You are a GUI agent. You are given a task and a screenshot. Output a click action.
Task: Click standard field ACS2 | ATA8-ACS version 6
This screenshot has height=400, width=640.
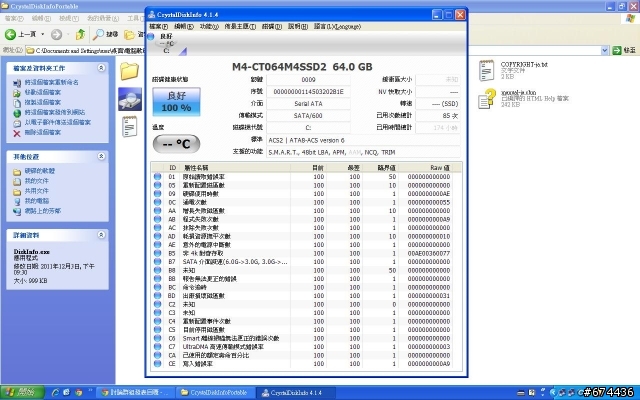pyautogui.click(x=363, y=140)
